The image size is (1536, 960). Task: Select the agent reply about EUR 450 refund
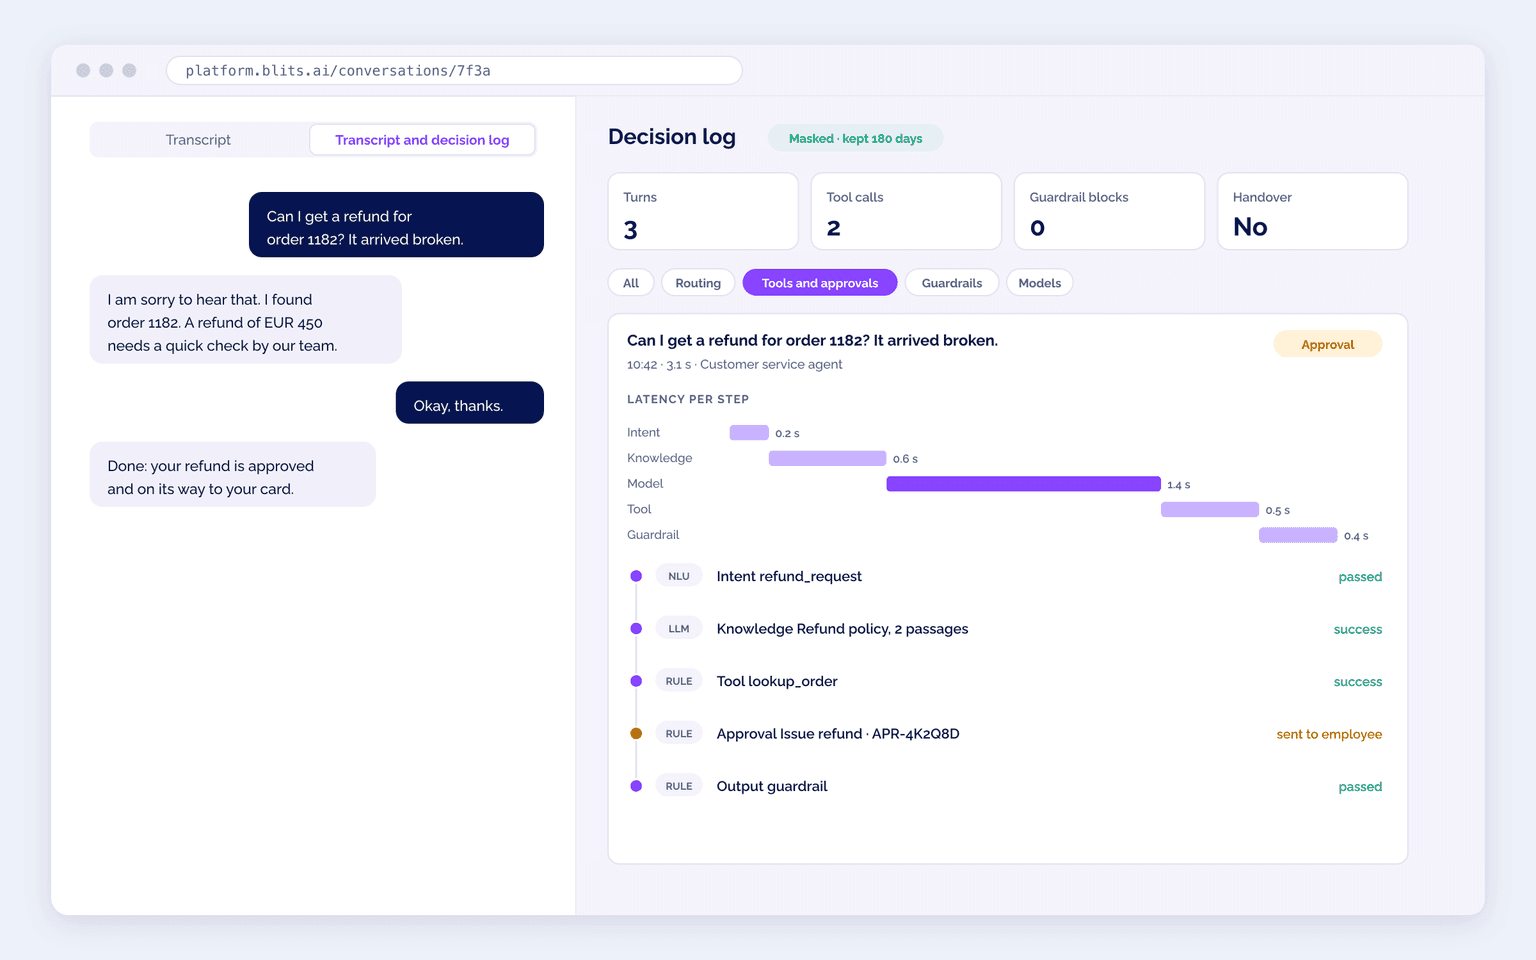pyautogui.click(x=246, y=320)
